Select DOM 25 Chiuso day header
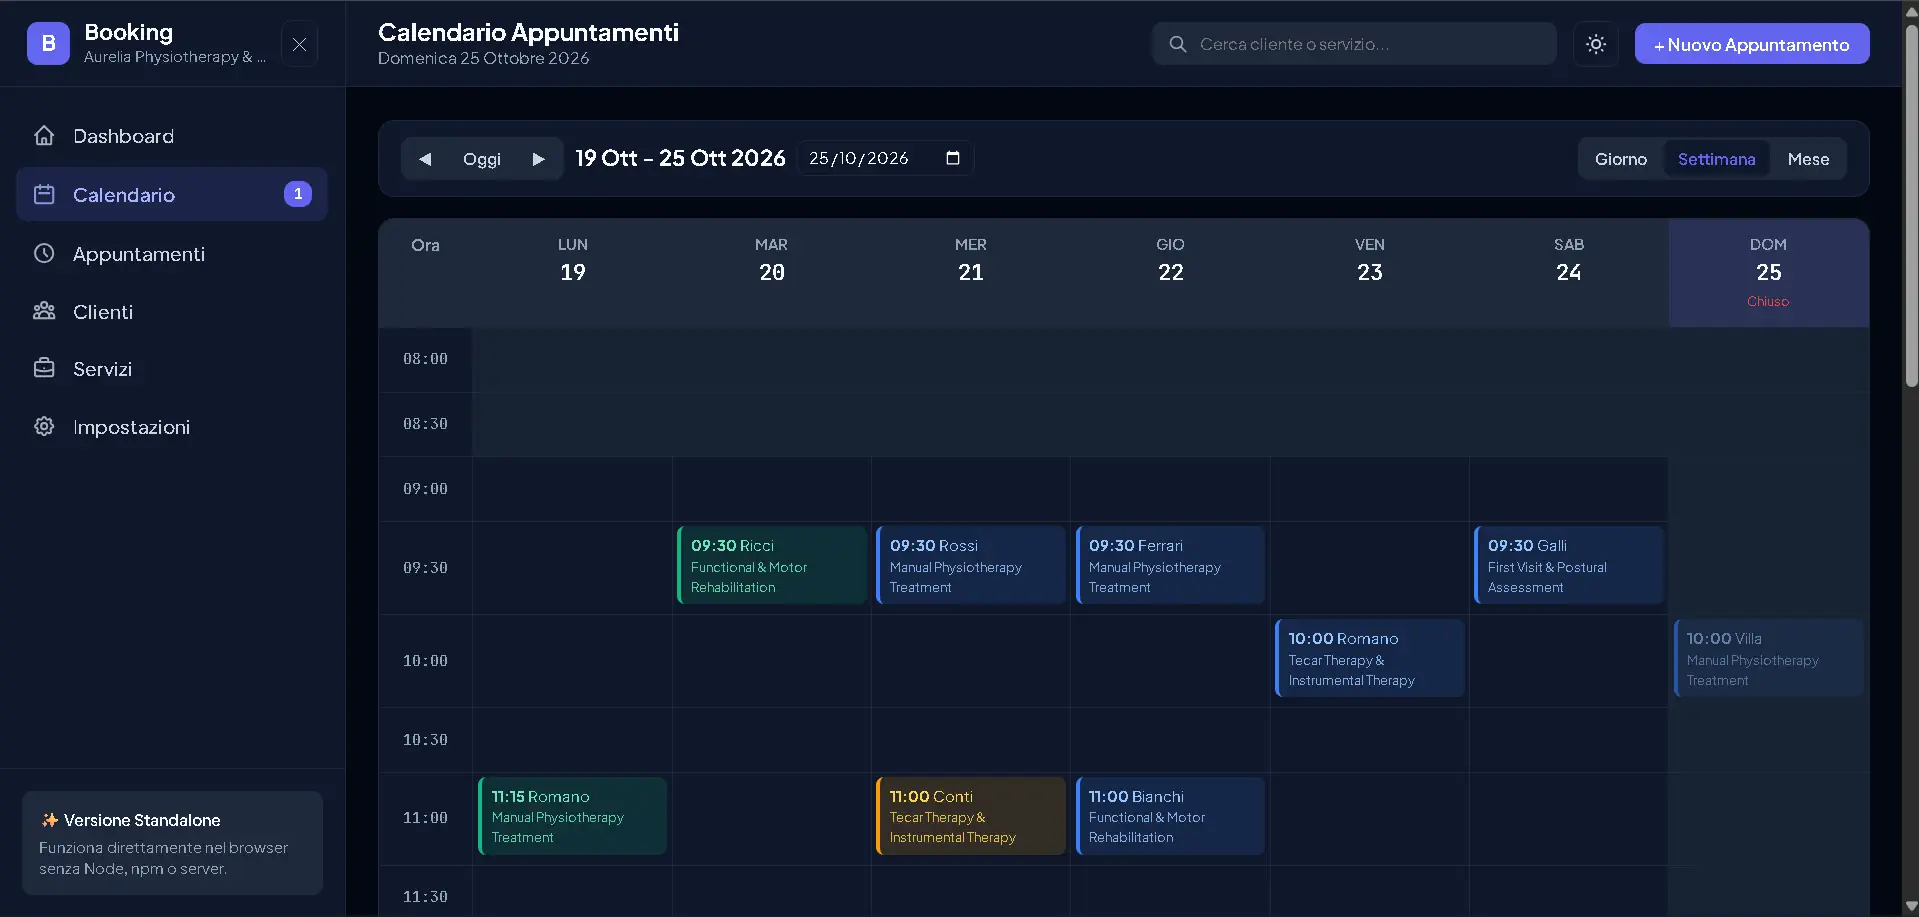The width and height of the screenshot is (1919, 917). coord(1768,272)
